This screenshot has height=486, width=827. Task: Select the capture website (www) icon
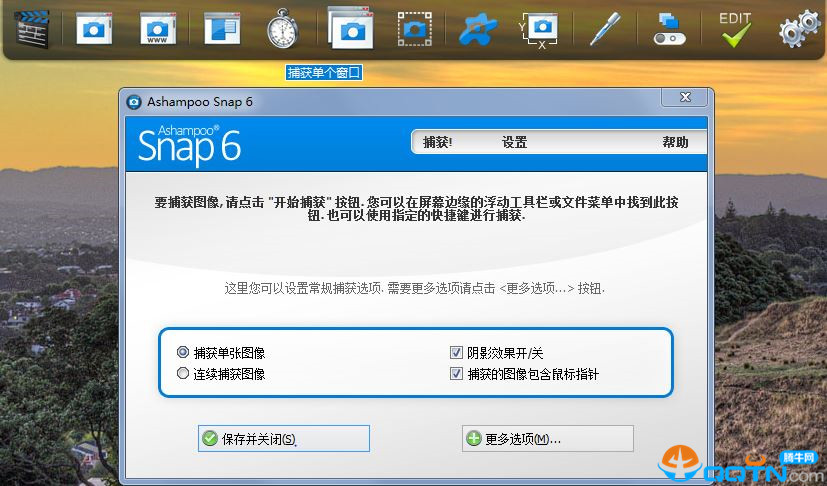(x=157, y=28)
